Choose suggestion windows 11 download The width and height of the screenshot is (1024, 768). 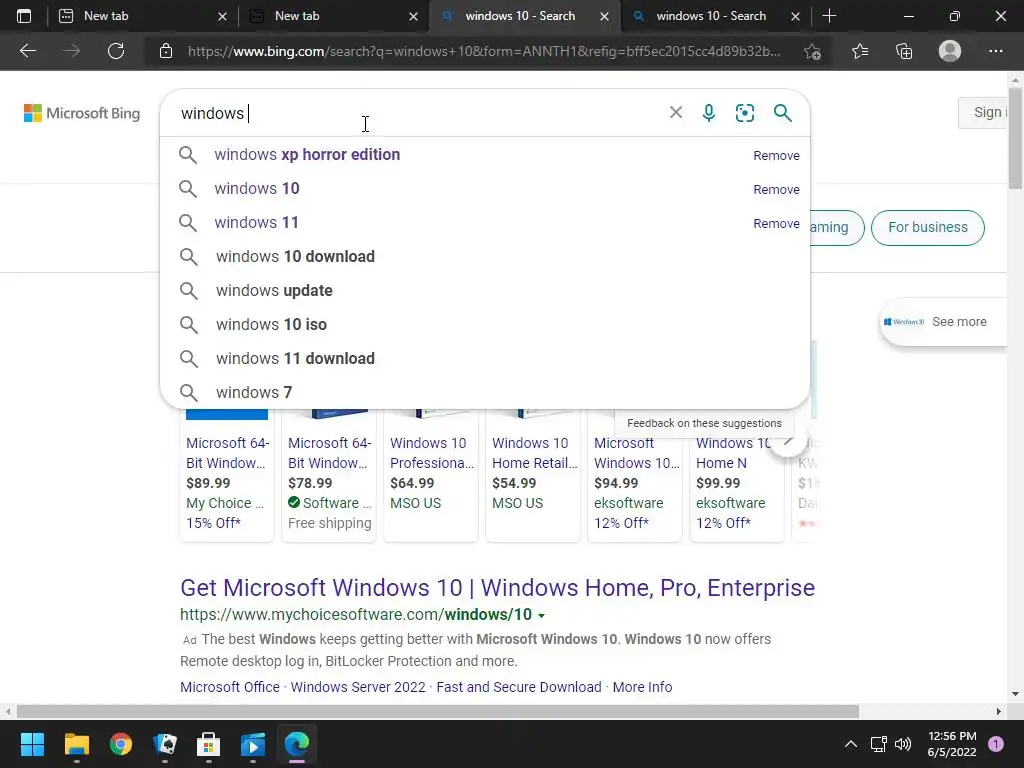click(295, 359)
